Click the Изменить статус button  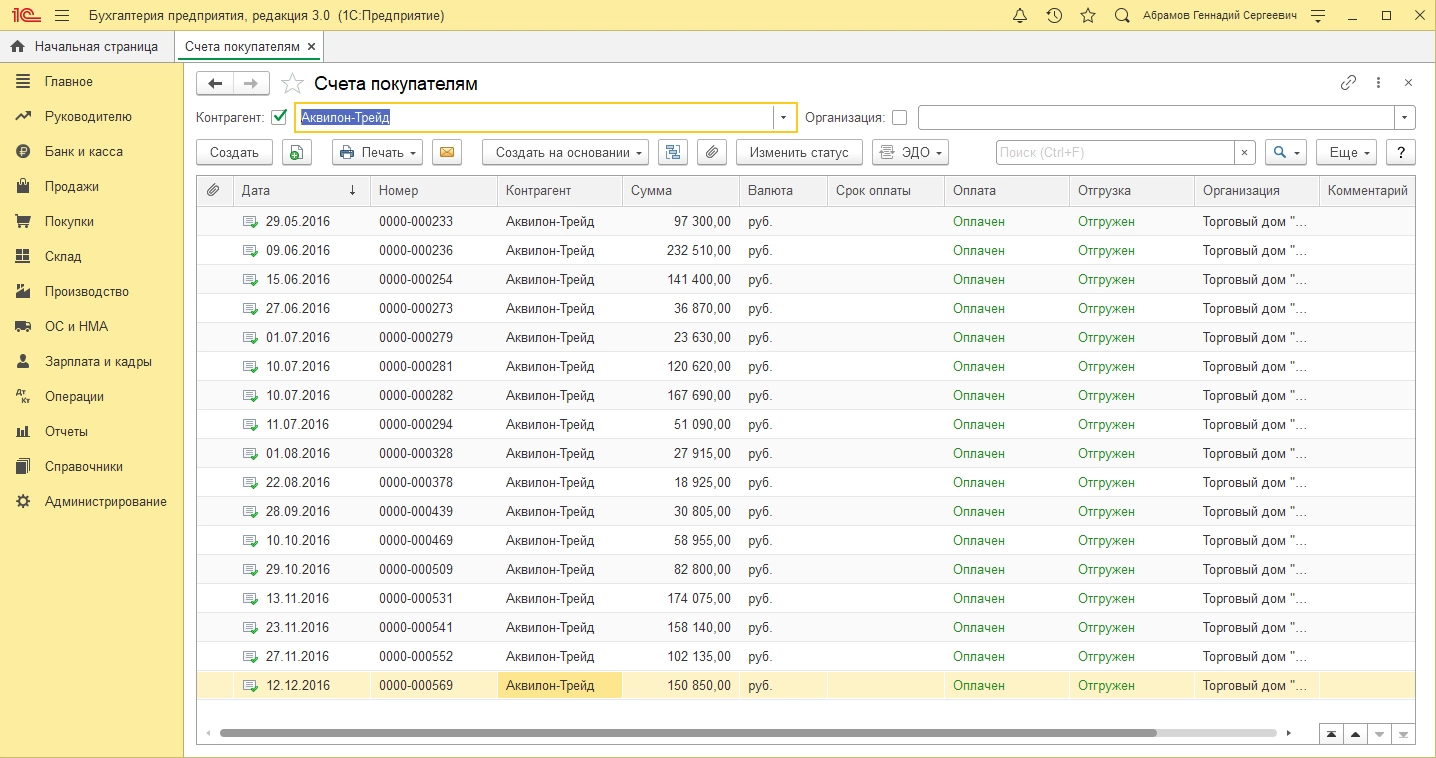[x=798, y=152]
